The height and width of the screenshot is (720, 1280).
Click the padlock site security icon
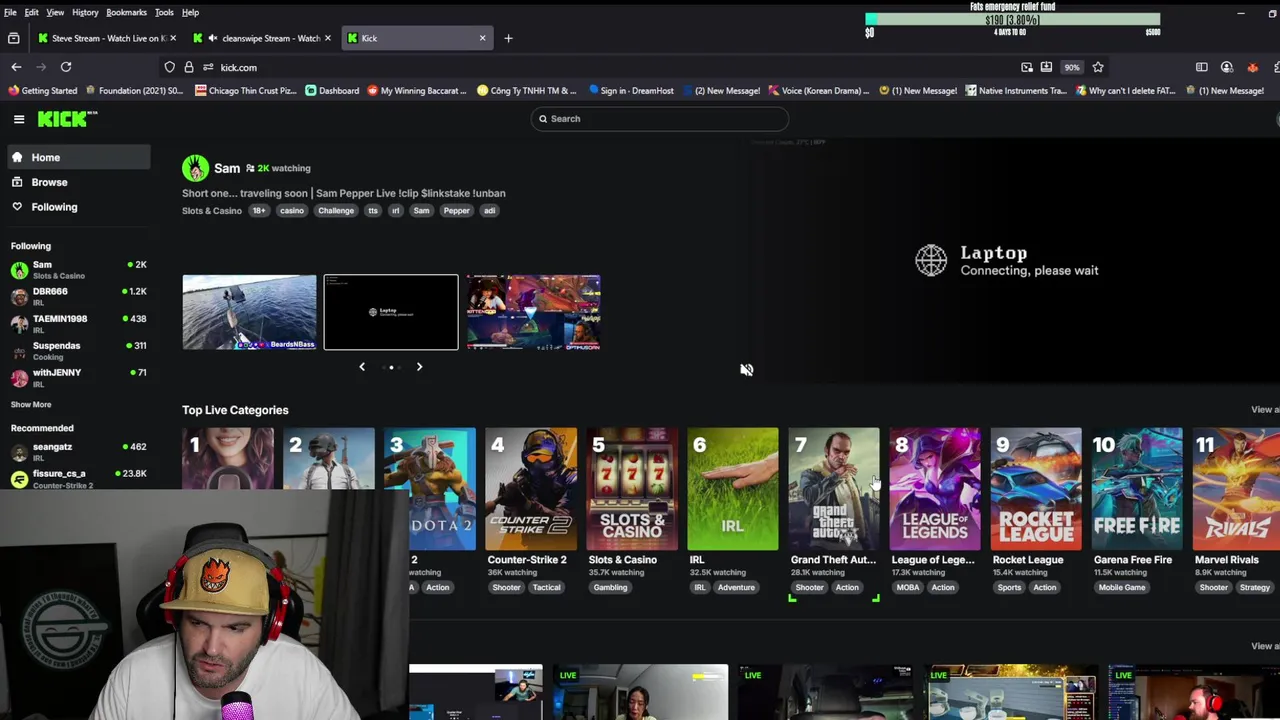click(189, 67)
